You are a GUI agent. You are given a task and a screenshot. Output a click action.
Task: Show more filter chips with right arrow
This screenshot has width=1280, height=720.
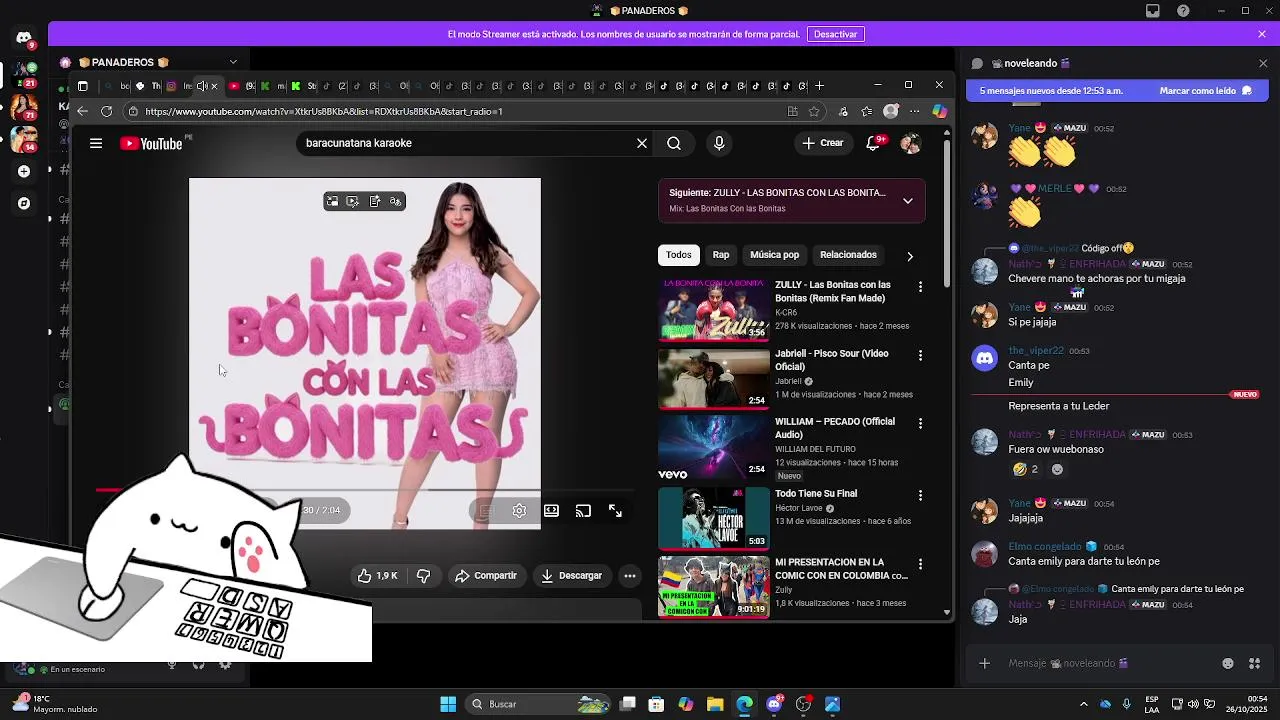pyautogui.click(x=909, y=256)
